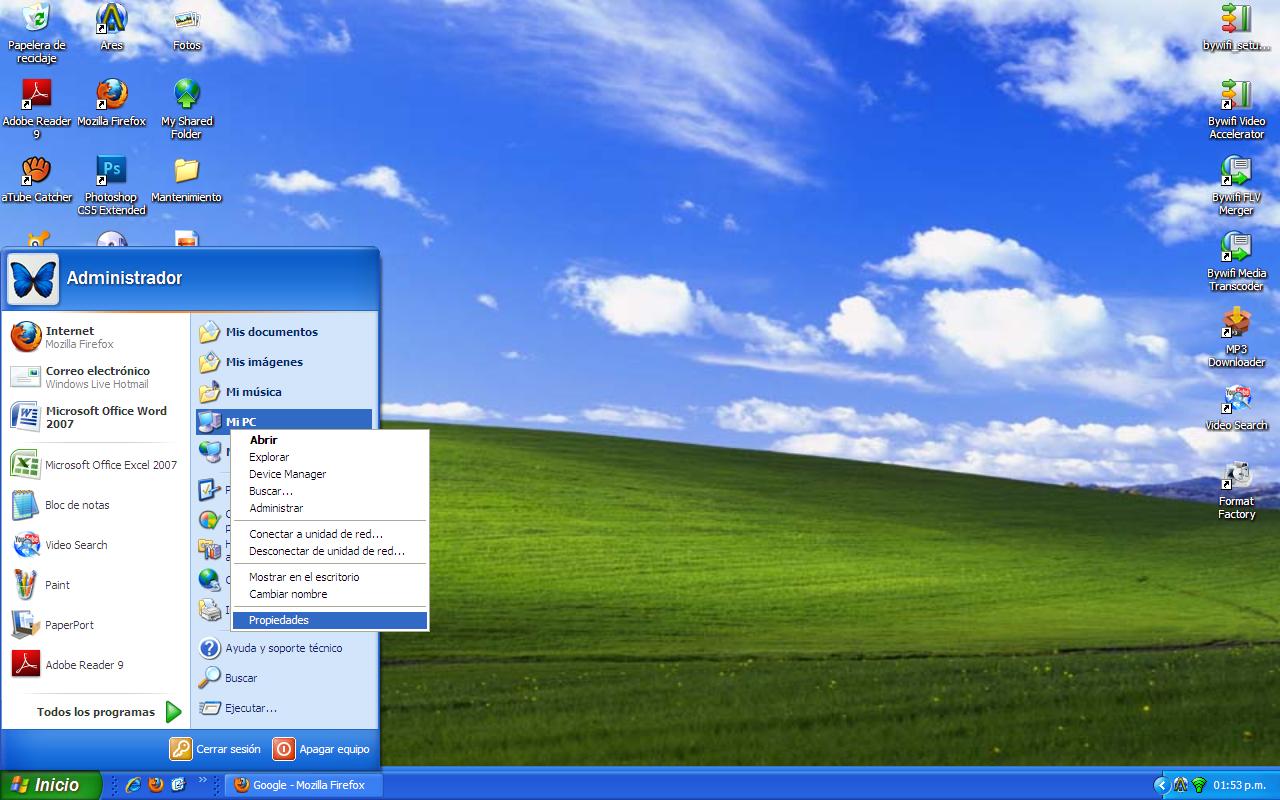Open Mis documentos in Start menu
Image resolution: width=1280 pixels, height=800 pixels.
point(284,332)
